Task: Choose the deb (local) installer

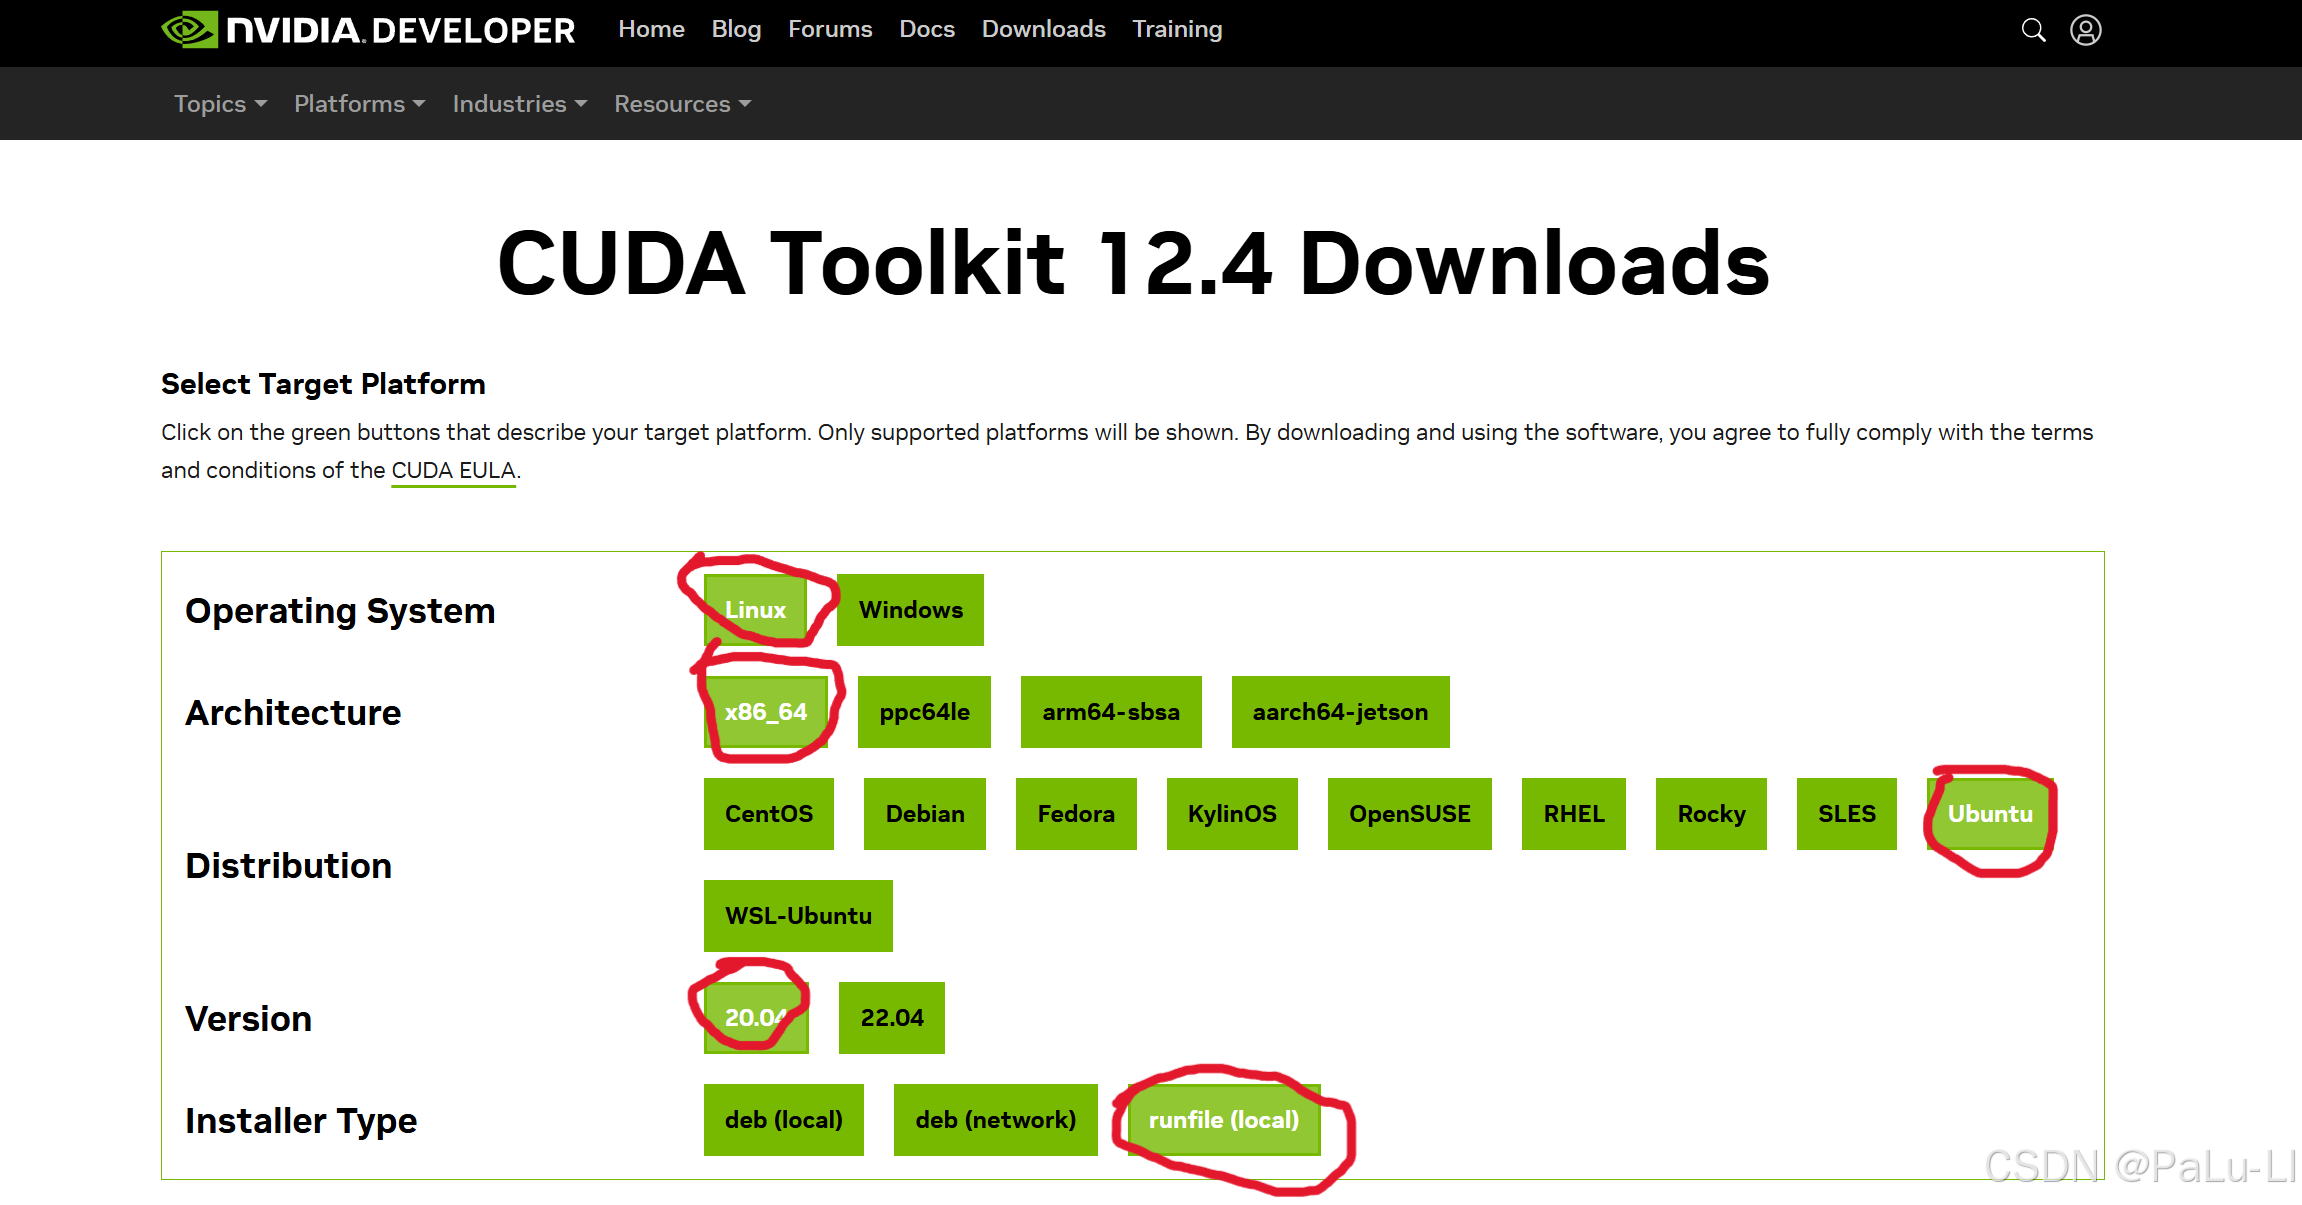Action: 784,1120
